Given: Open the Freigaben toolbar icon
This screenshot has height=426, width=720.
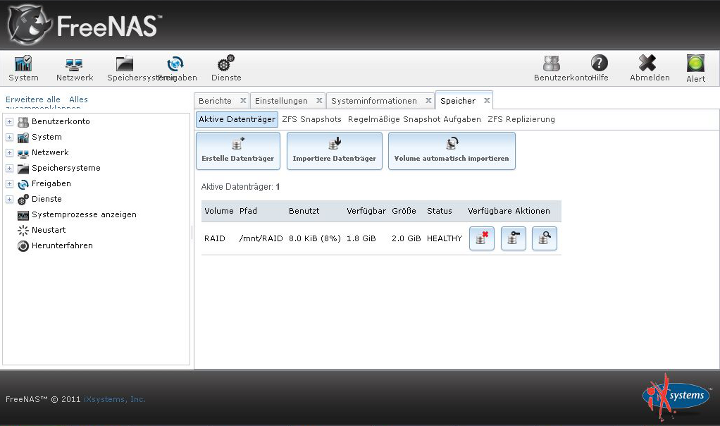Looking at the screenshot, I should (x=175, y=63).
